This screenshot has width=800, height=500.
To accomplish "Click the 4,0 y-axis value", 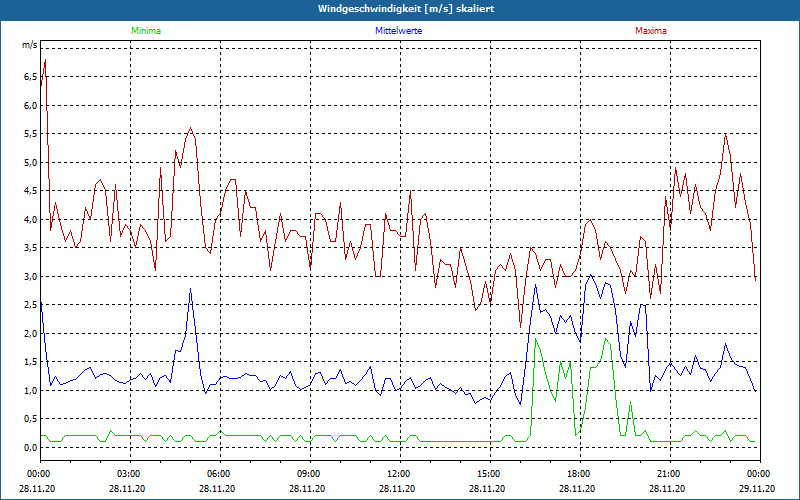I will click(30, 219).
